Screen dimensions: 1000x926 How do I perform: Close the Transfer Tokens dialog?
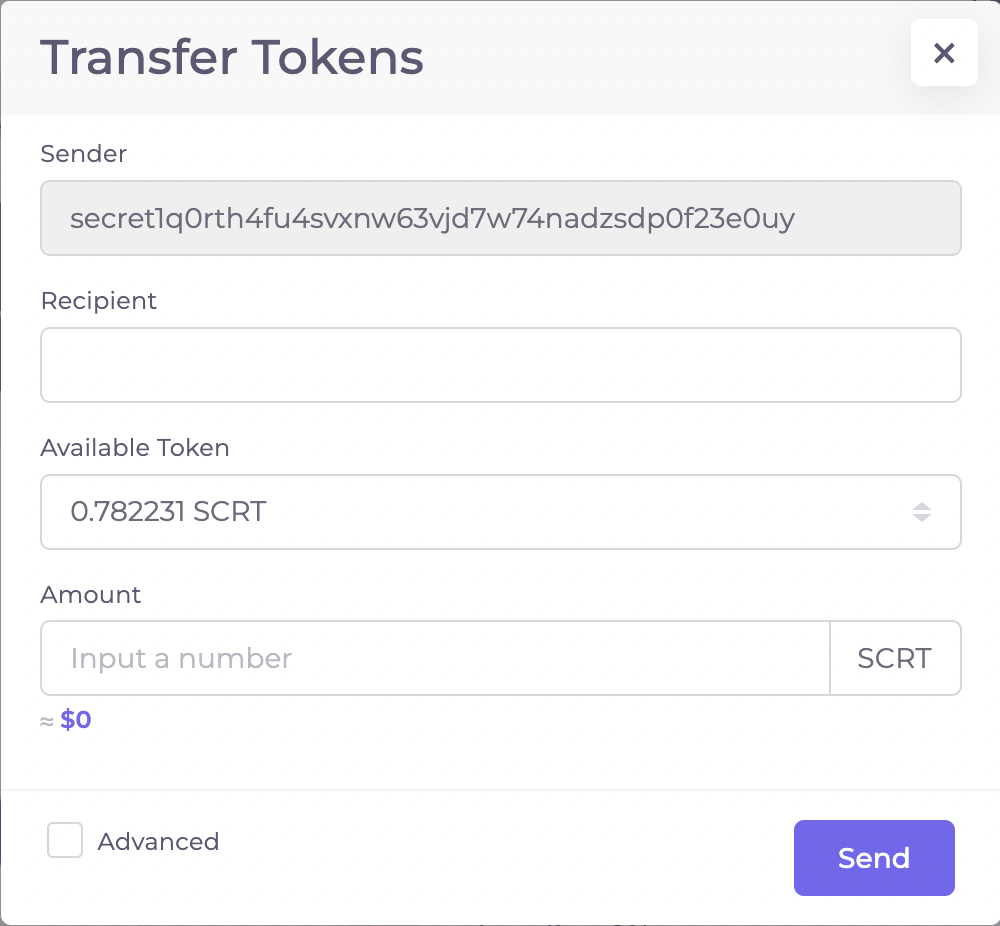pos(944,53)
